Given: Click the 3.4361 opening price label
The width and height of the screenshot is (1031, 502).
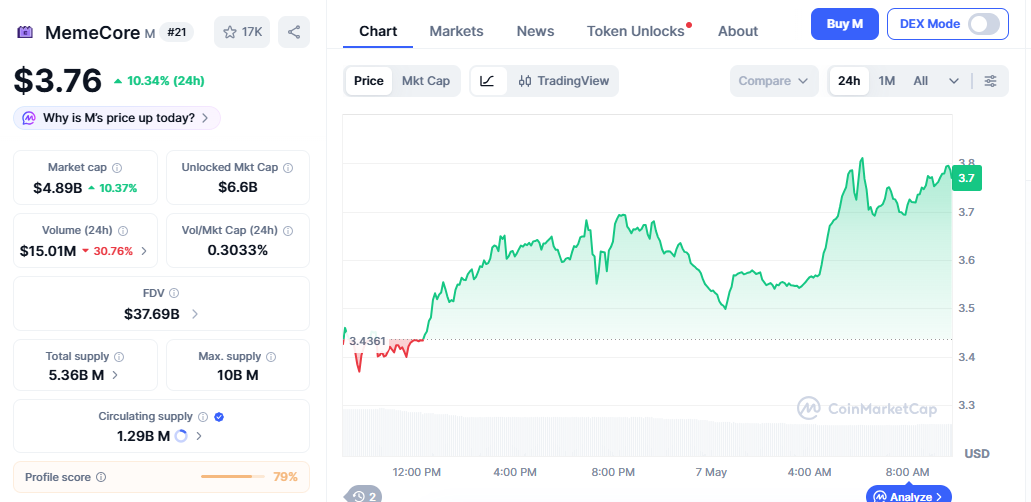Looking at the screenshot, I should 368,341.
